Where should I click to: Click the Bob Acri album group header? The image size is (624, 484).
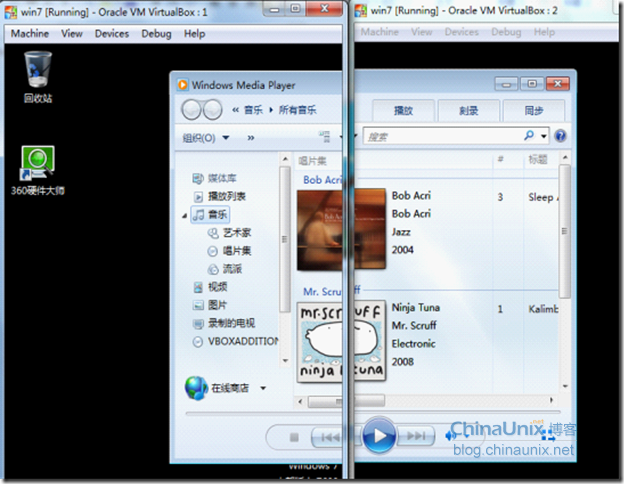(322, 180)
